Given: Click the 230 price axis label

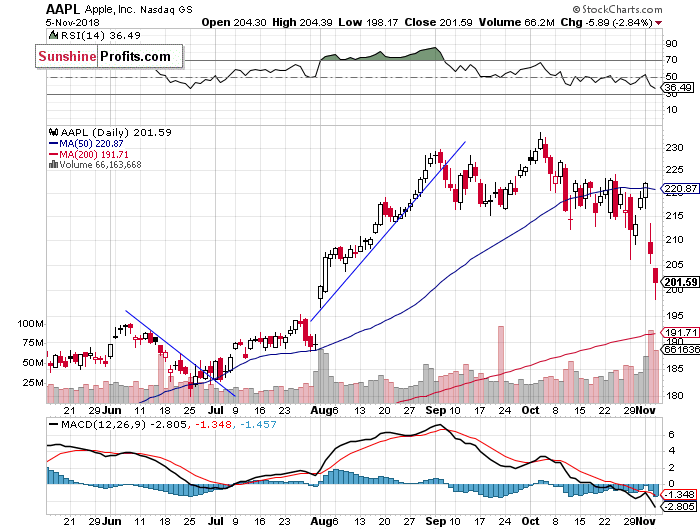Looking at the screenshot, I should pos(674,148).
